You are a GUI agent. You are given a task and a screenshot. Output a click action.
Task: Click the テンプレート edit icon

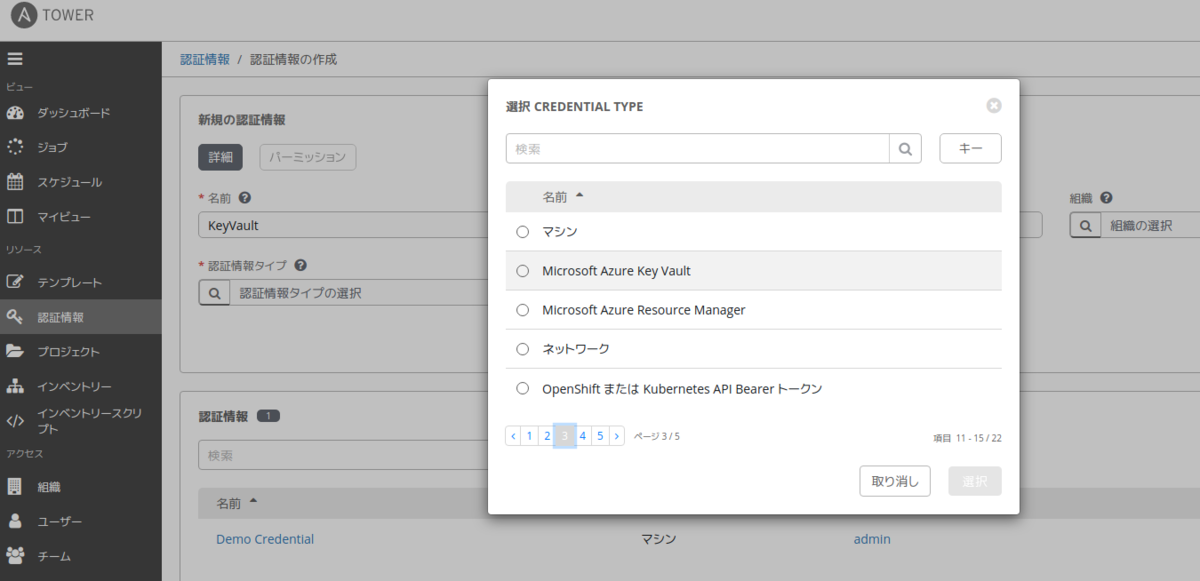coord(15,282)
